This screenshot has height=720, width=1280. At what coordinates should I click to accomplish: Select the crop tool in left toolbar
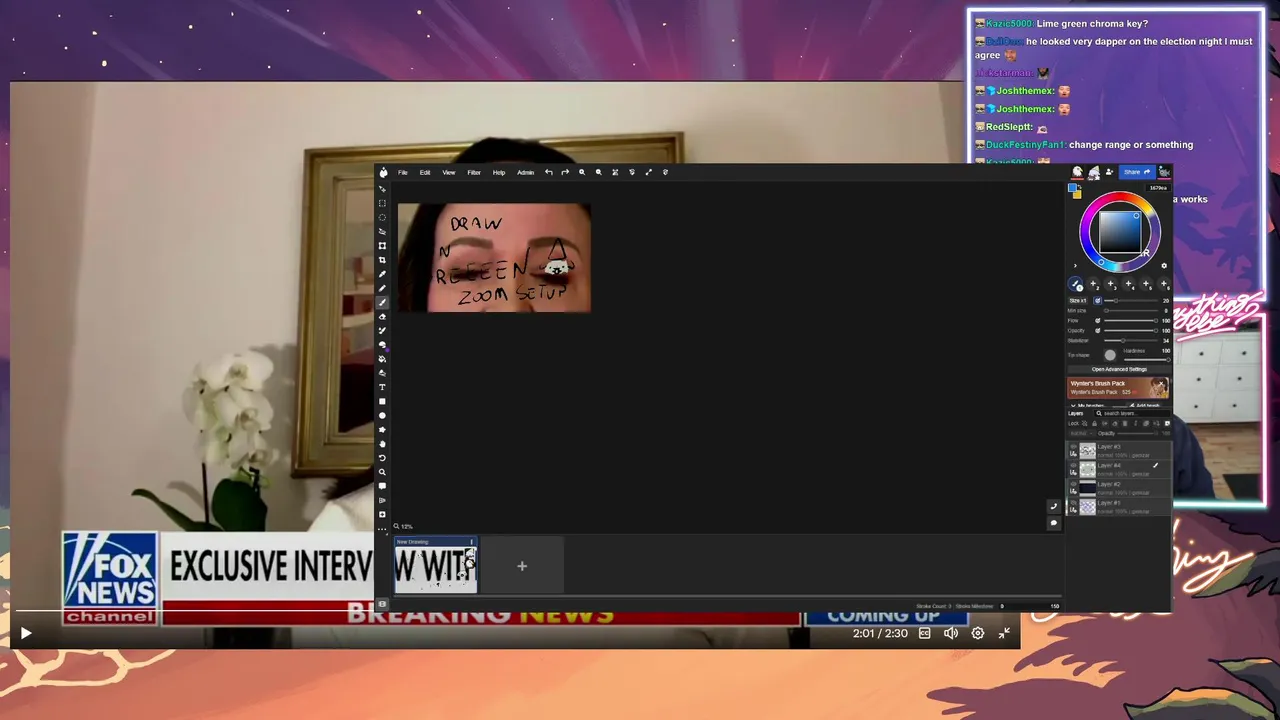click(382, 260)
